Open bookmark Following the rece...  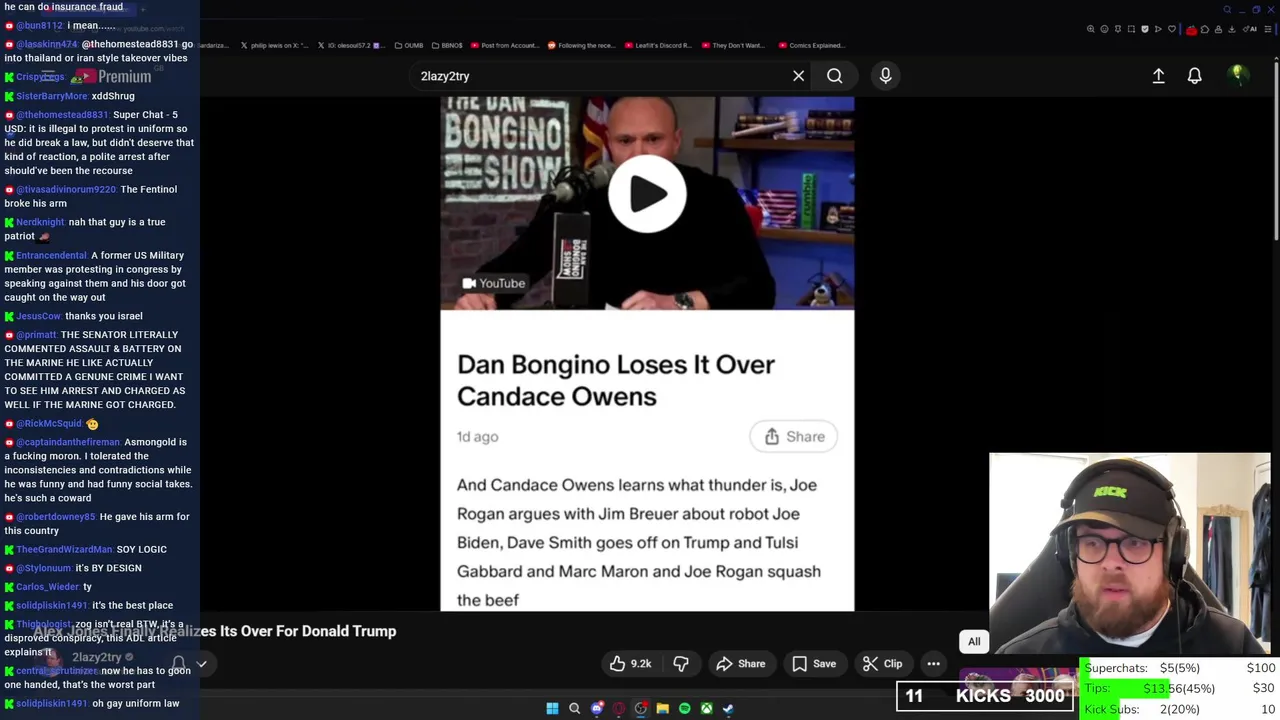point(580,45)
